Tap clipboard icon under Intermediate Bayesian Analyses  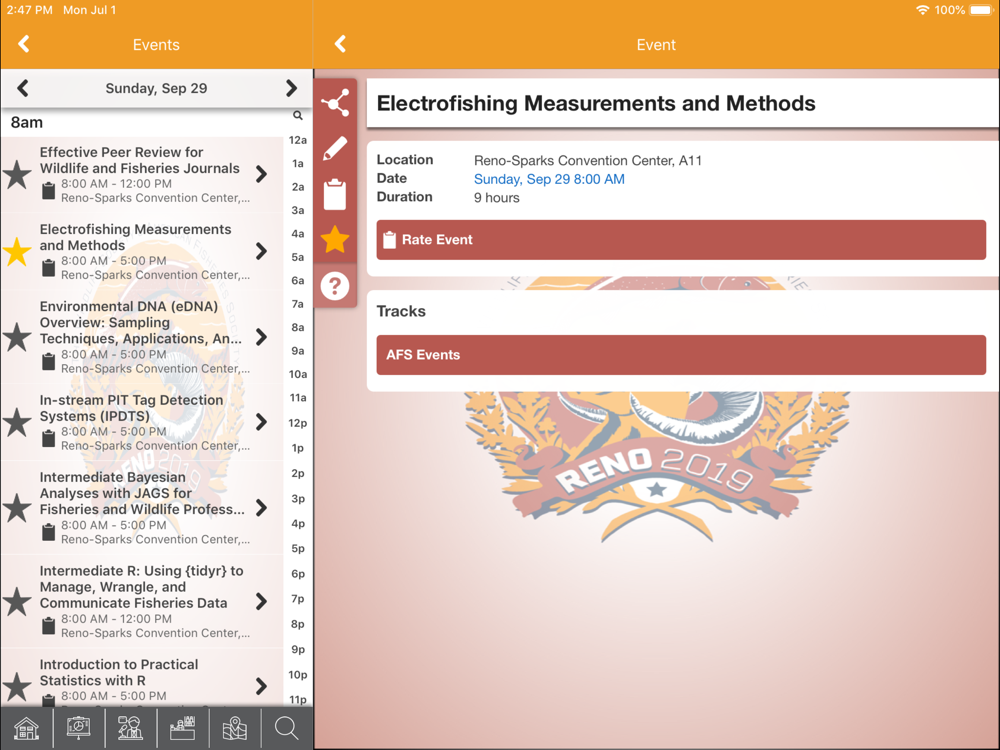point(48,533)
